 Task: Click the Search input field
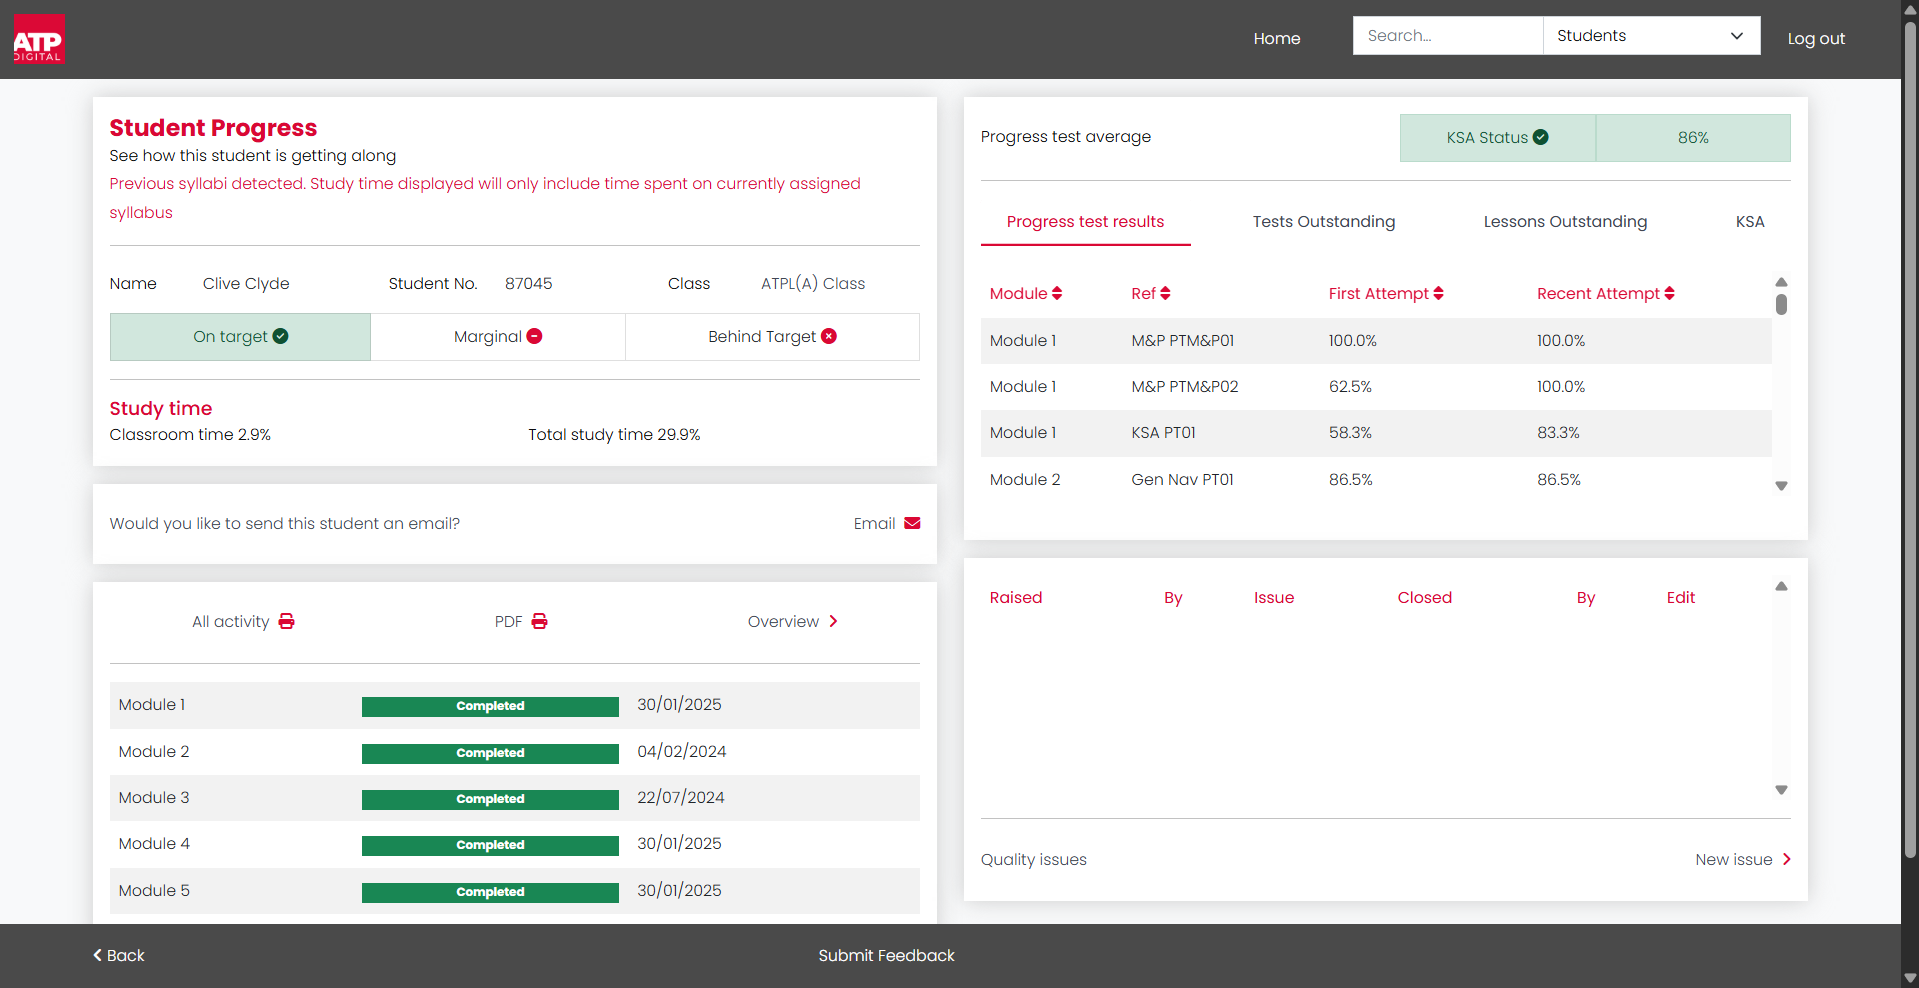[x=1448, y=36]
